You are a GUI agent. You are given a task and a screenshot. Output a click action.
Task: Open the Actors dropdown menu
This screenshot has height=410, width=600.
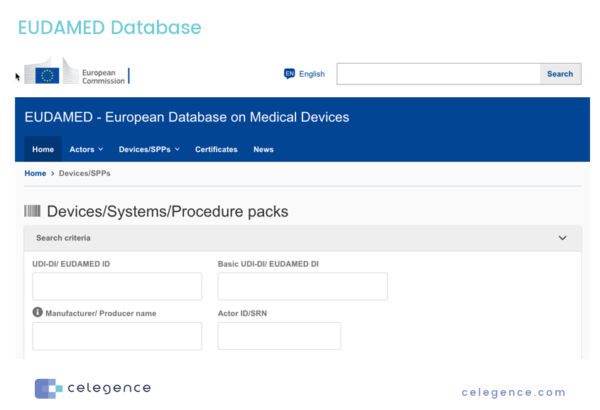point(86,150)
